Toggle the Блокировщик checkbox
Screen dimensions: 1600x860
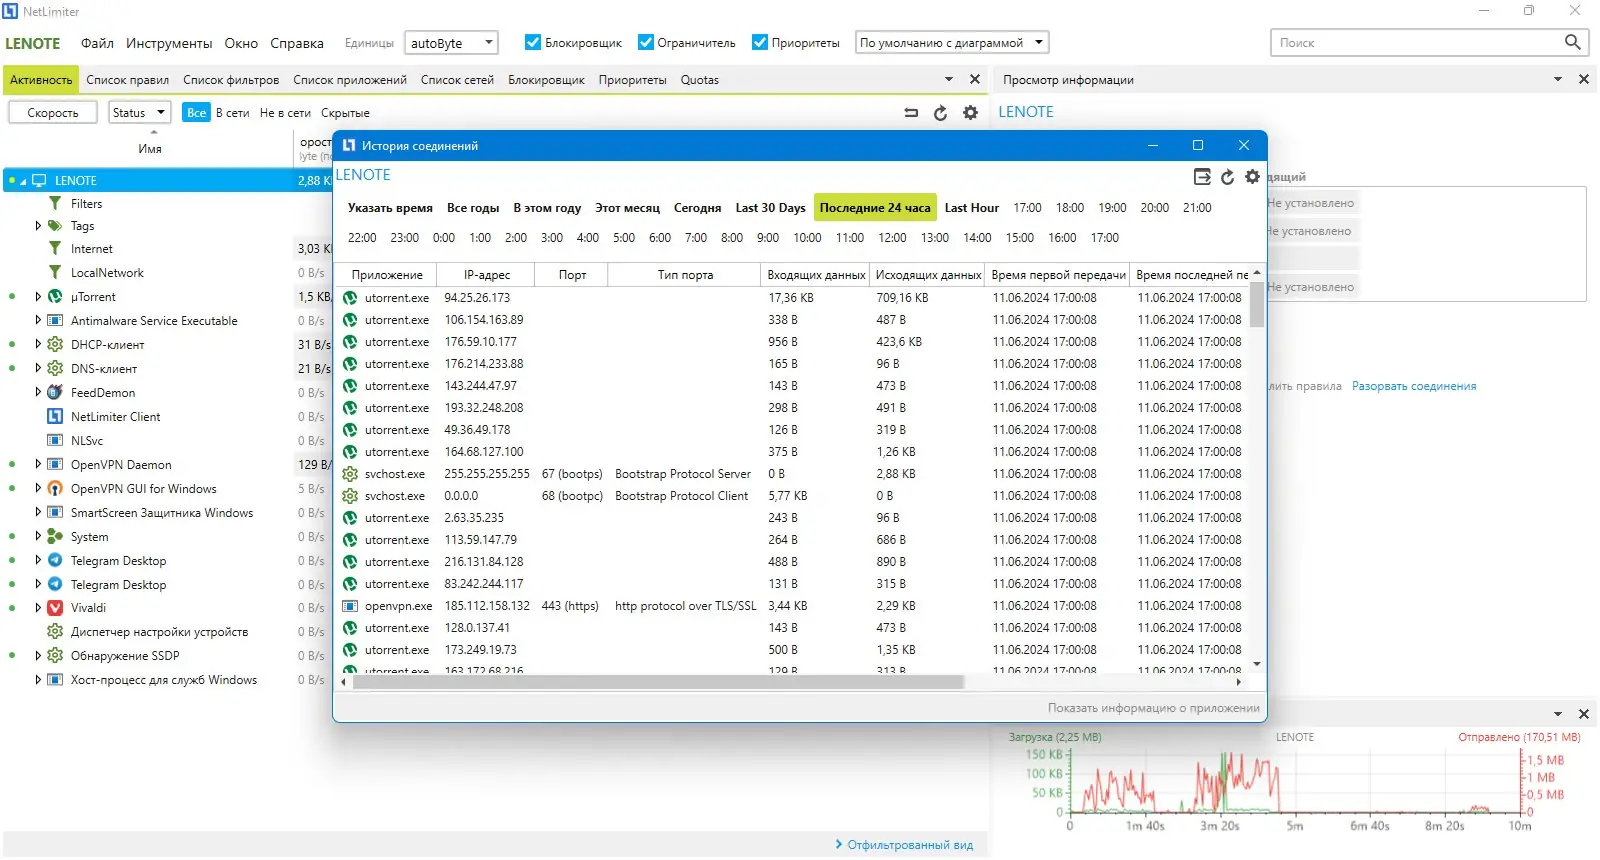[533, 42]
